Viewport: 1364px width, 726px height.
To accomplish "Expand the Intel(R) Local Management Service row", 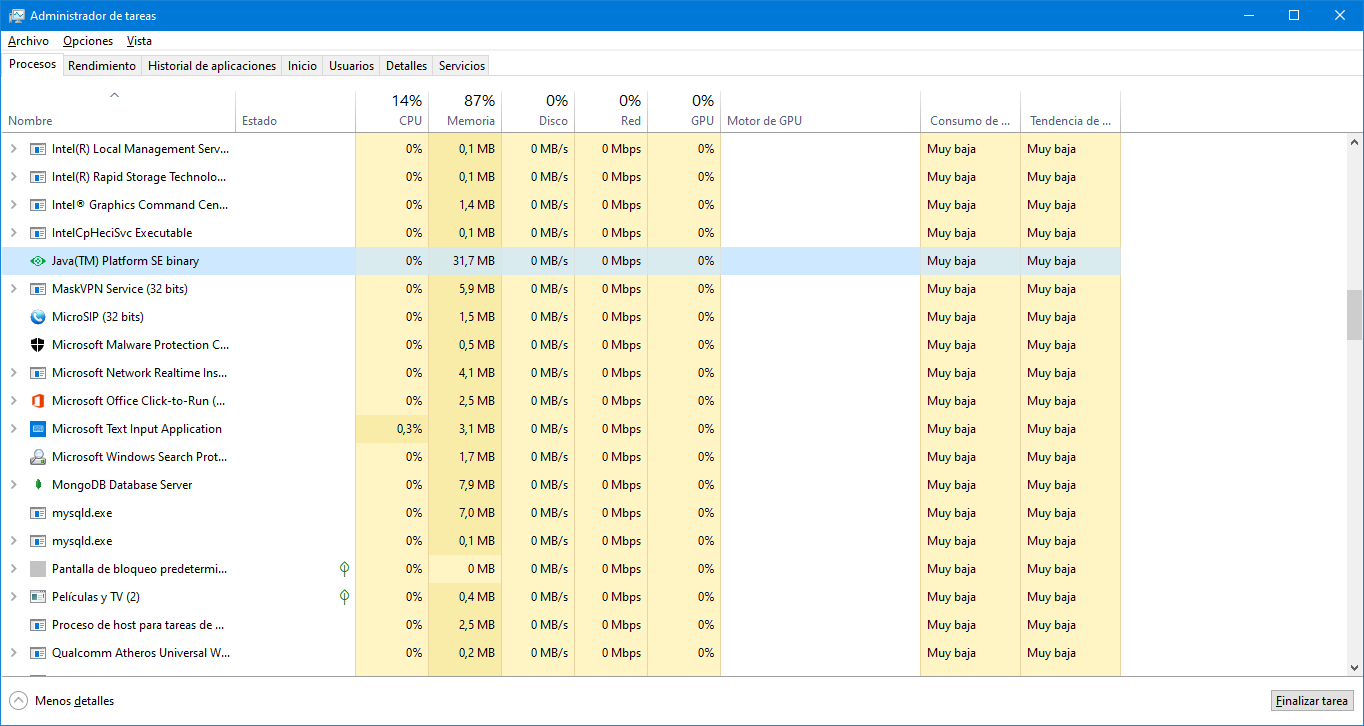I will click(x=13, y=149).
